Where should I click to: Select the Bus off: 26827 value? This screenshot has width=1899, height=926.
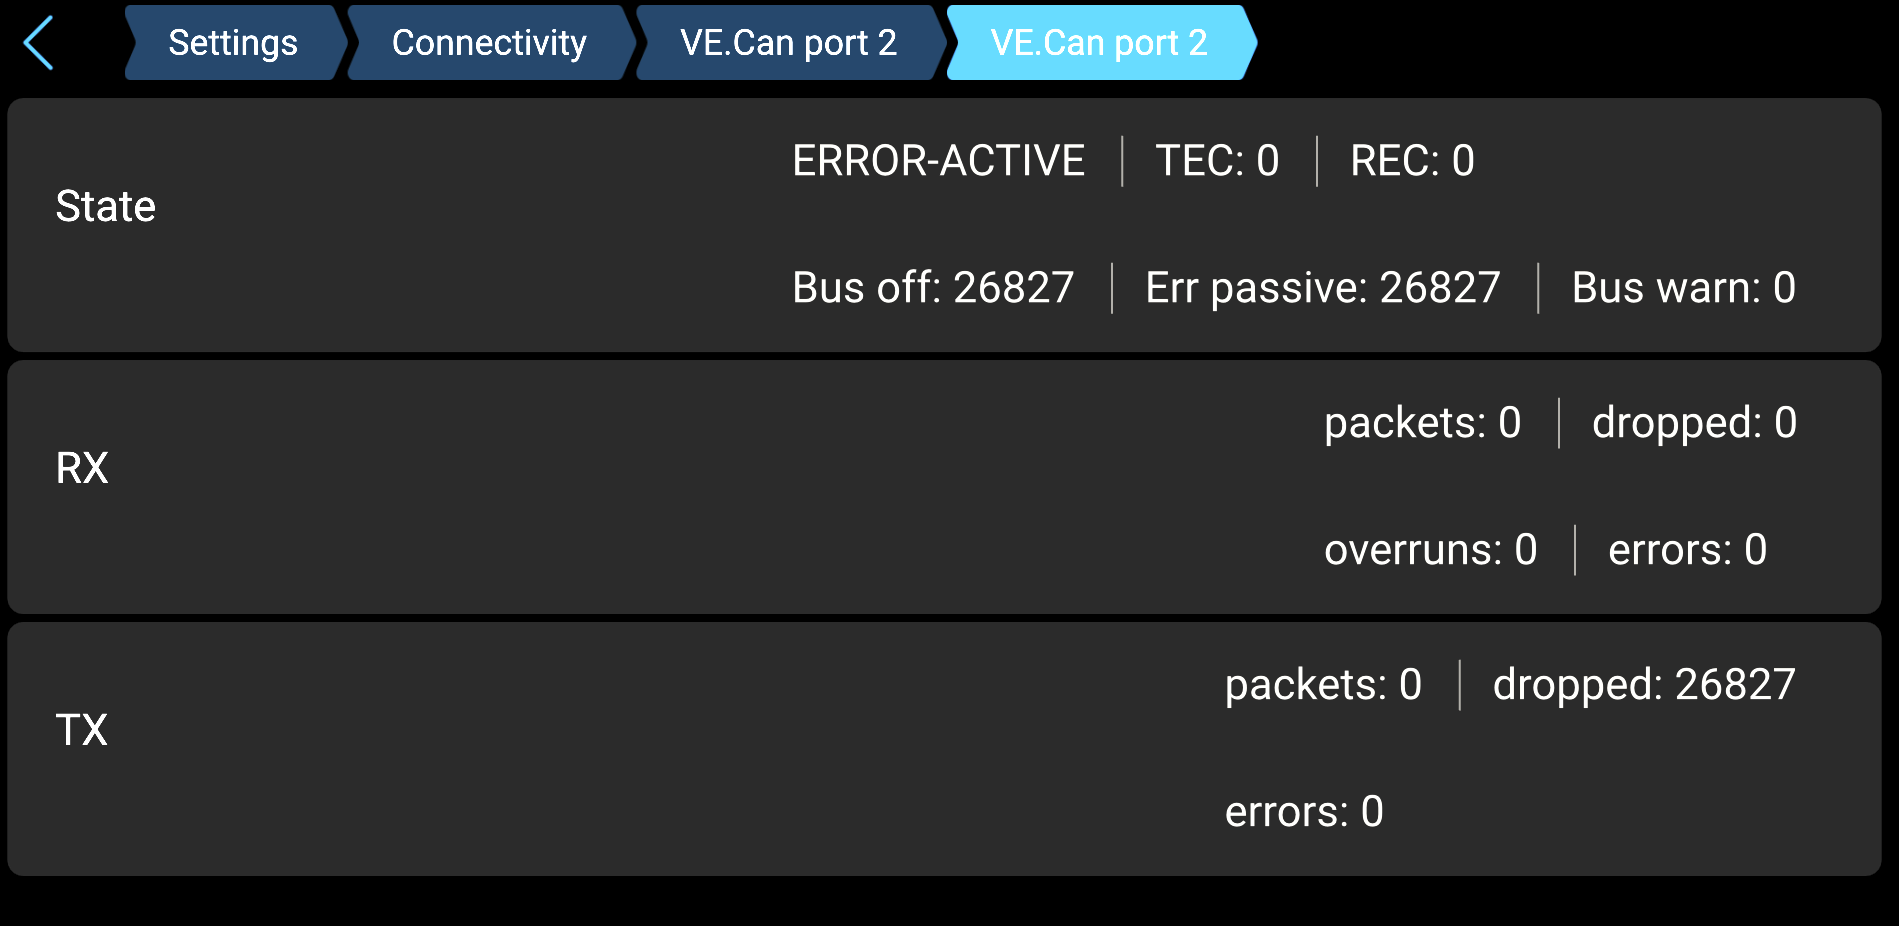click(933, 288)
